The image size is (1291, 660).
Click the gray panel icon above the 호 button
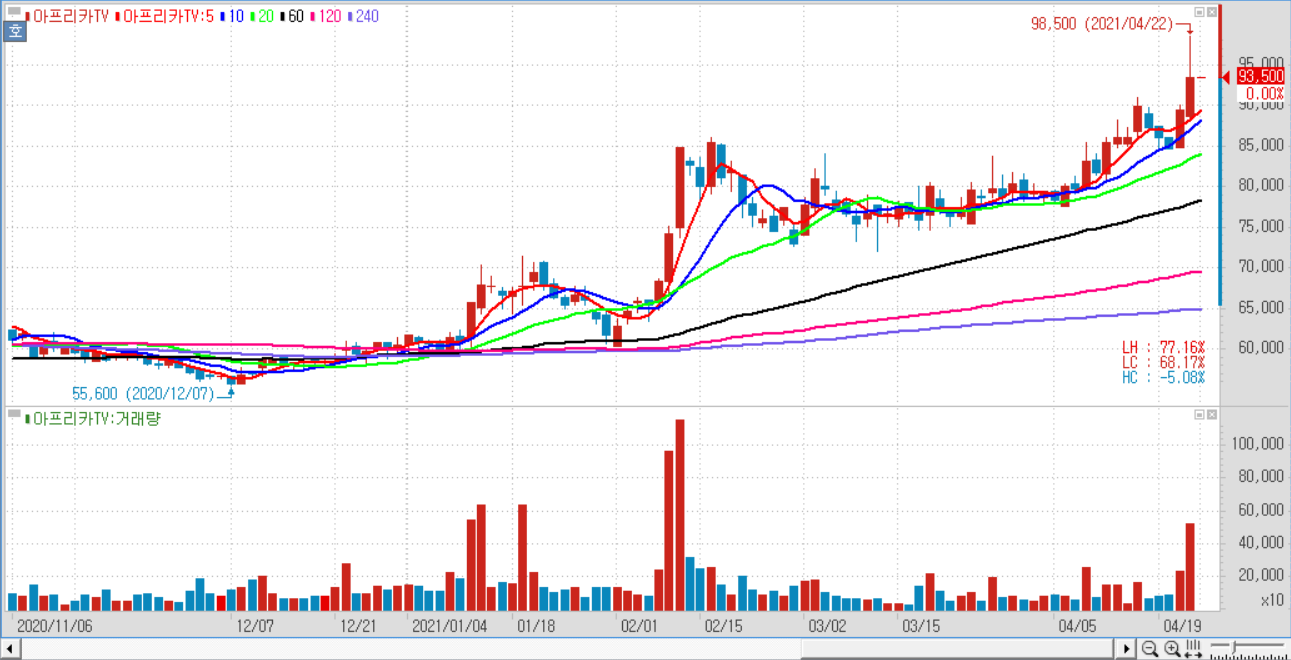[14, 13]
